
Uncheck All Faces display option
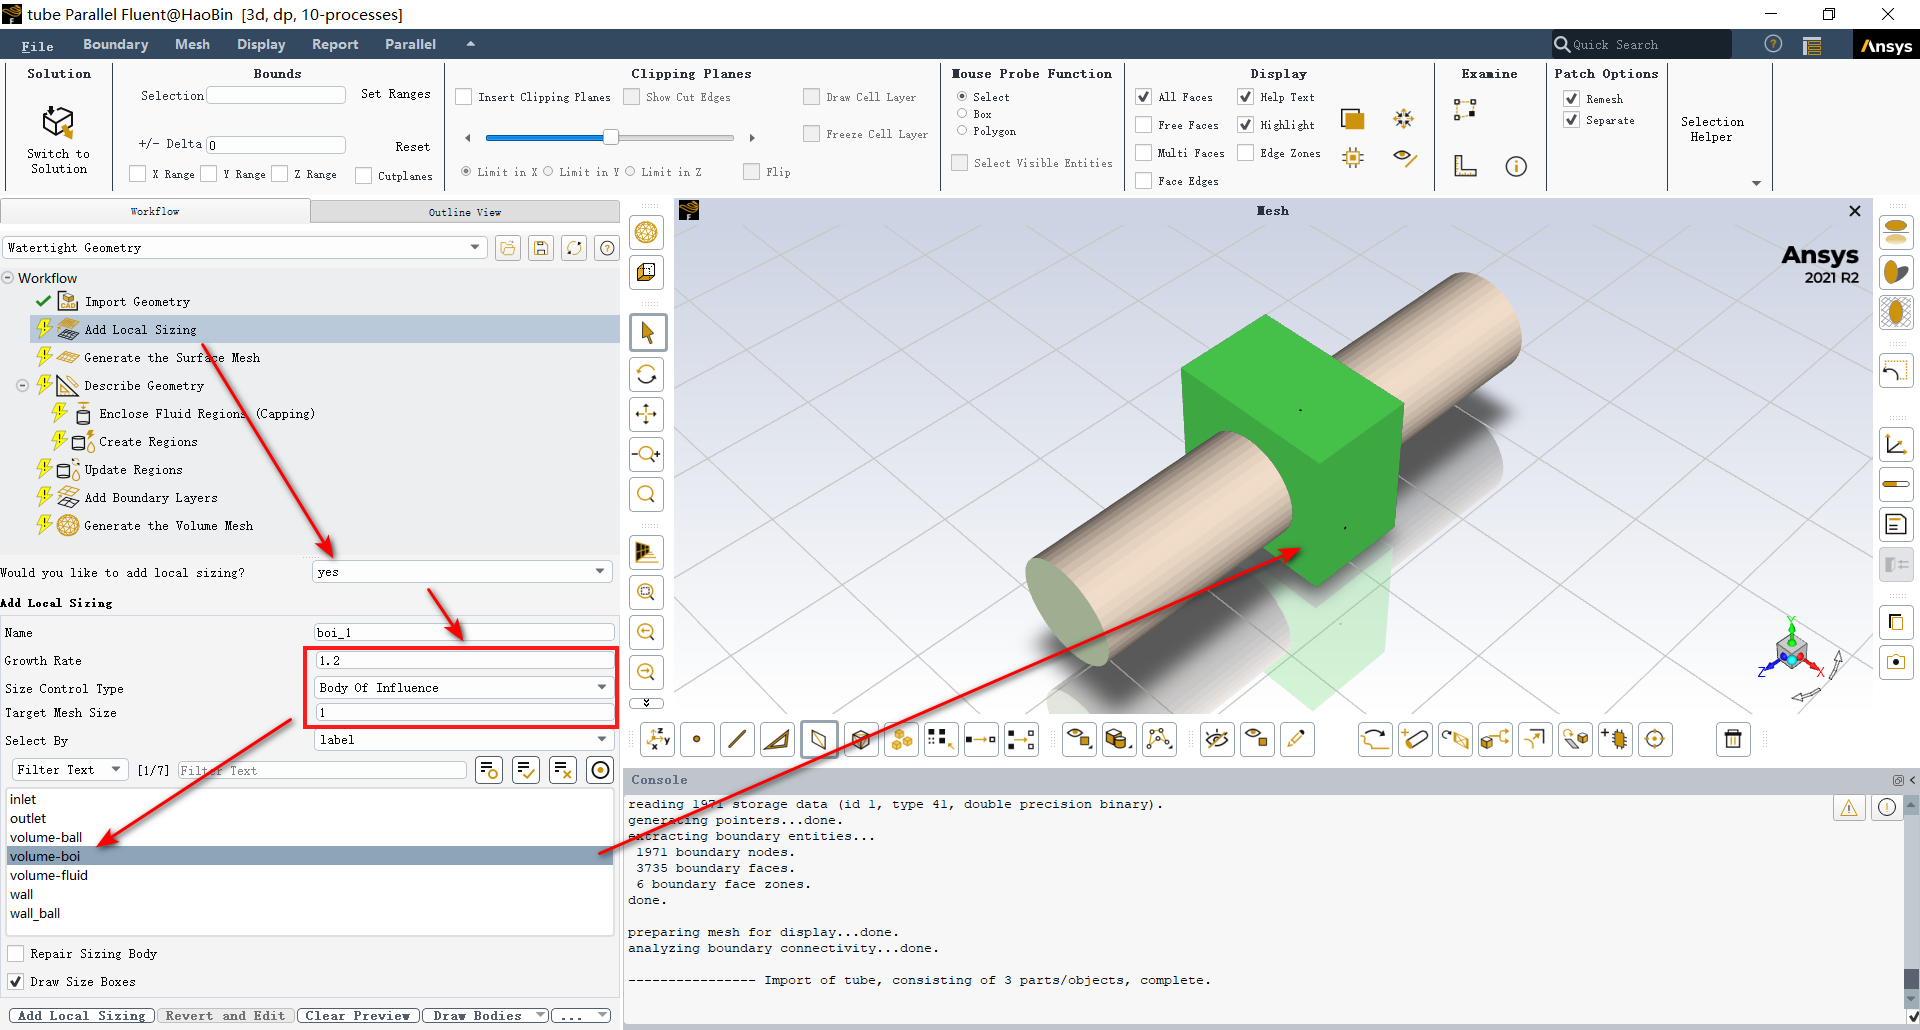(1144, 97)
